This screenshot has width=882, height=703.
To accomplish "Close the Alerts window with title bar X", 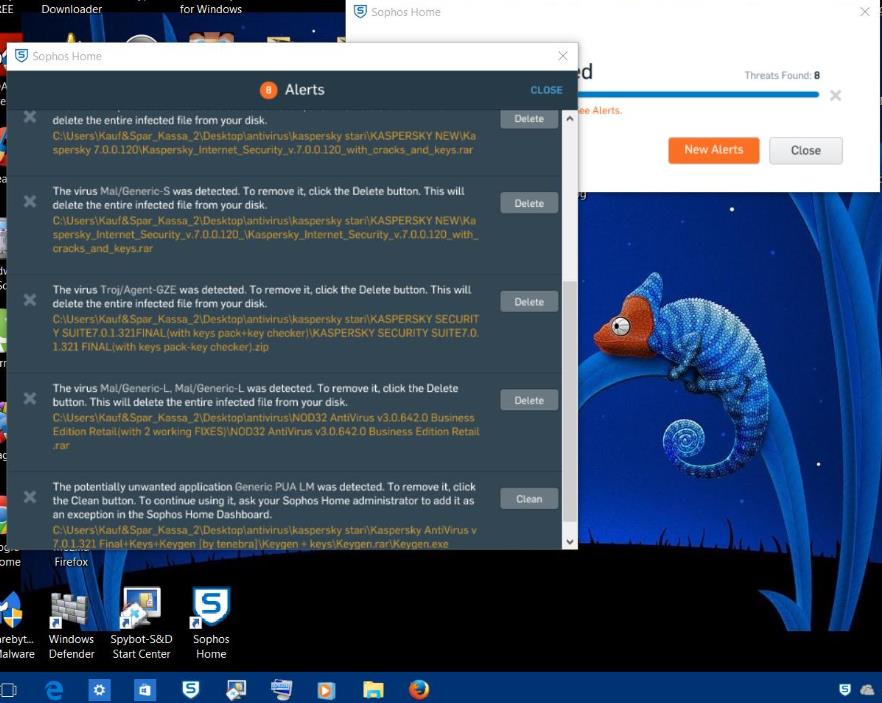I will [x=562, y=56].
